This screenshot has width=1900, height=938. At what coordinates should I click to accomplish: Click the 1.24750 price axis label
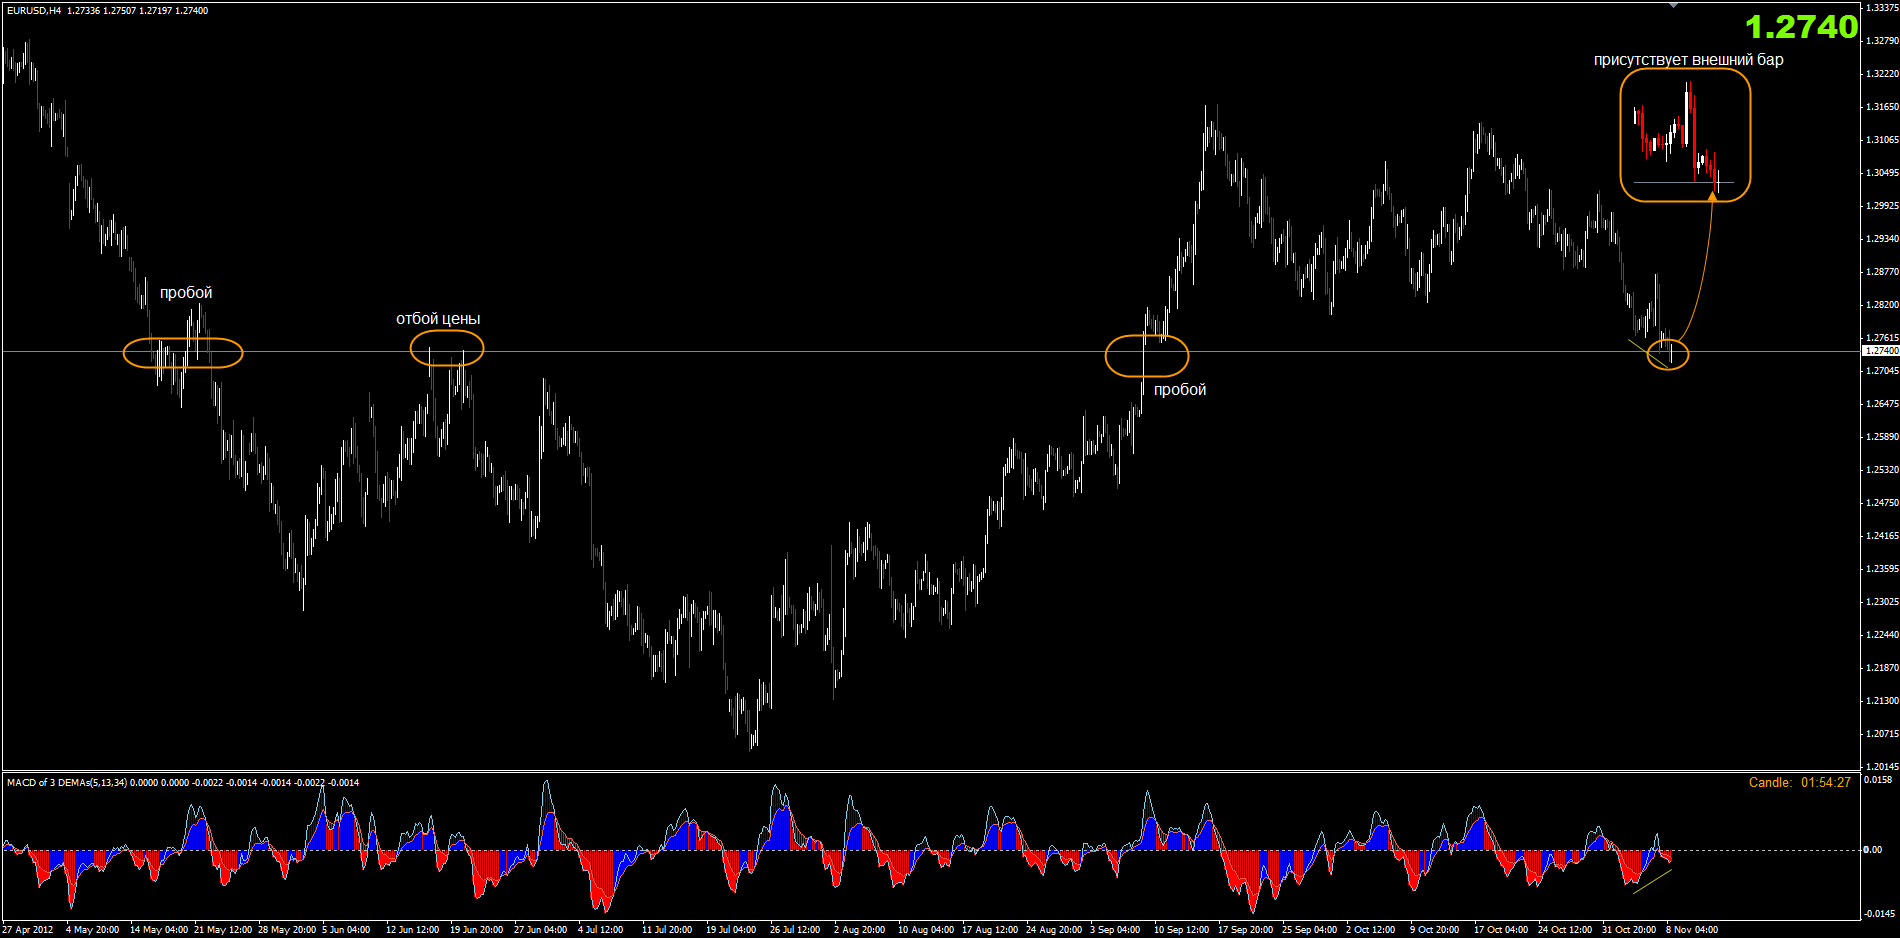1882,503
